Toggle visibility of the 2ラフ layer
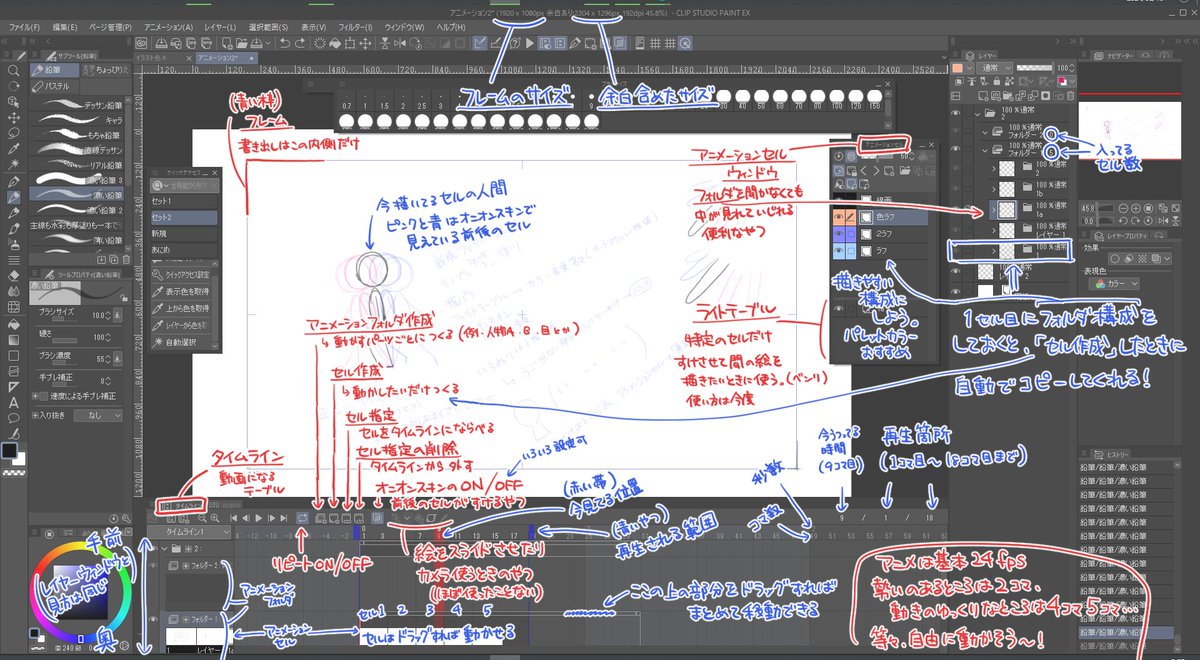 click(x=838, y=232)
